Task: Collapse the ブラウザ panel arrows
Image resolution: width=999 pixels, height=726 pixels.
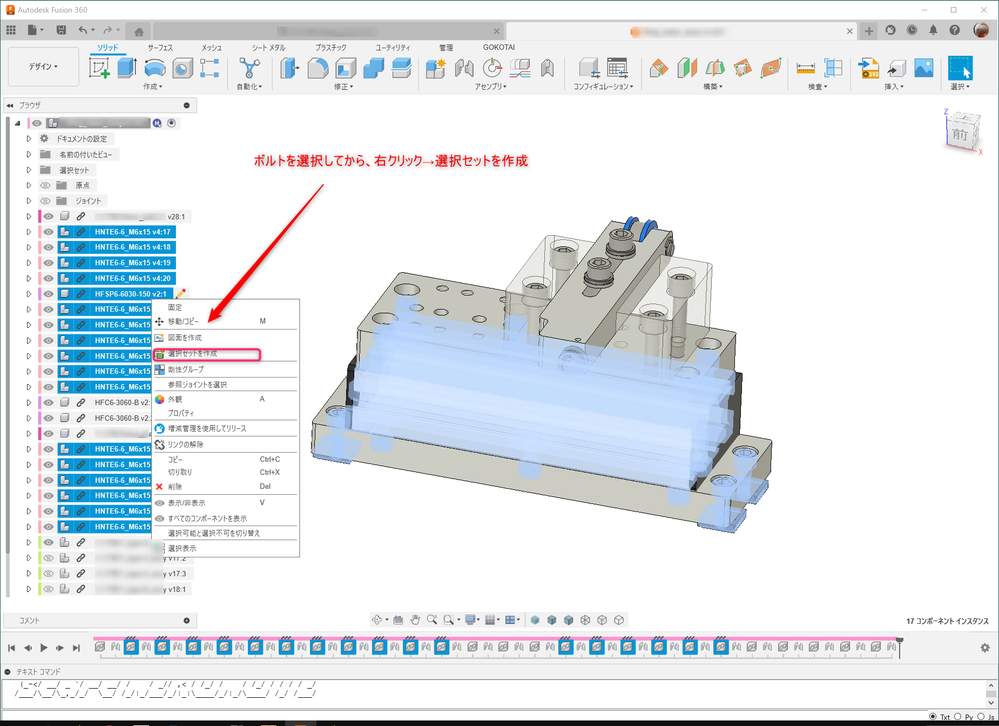Action: pyautogui.click(x=10, y=105)
